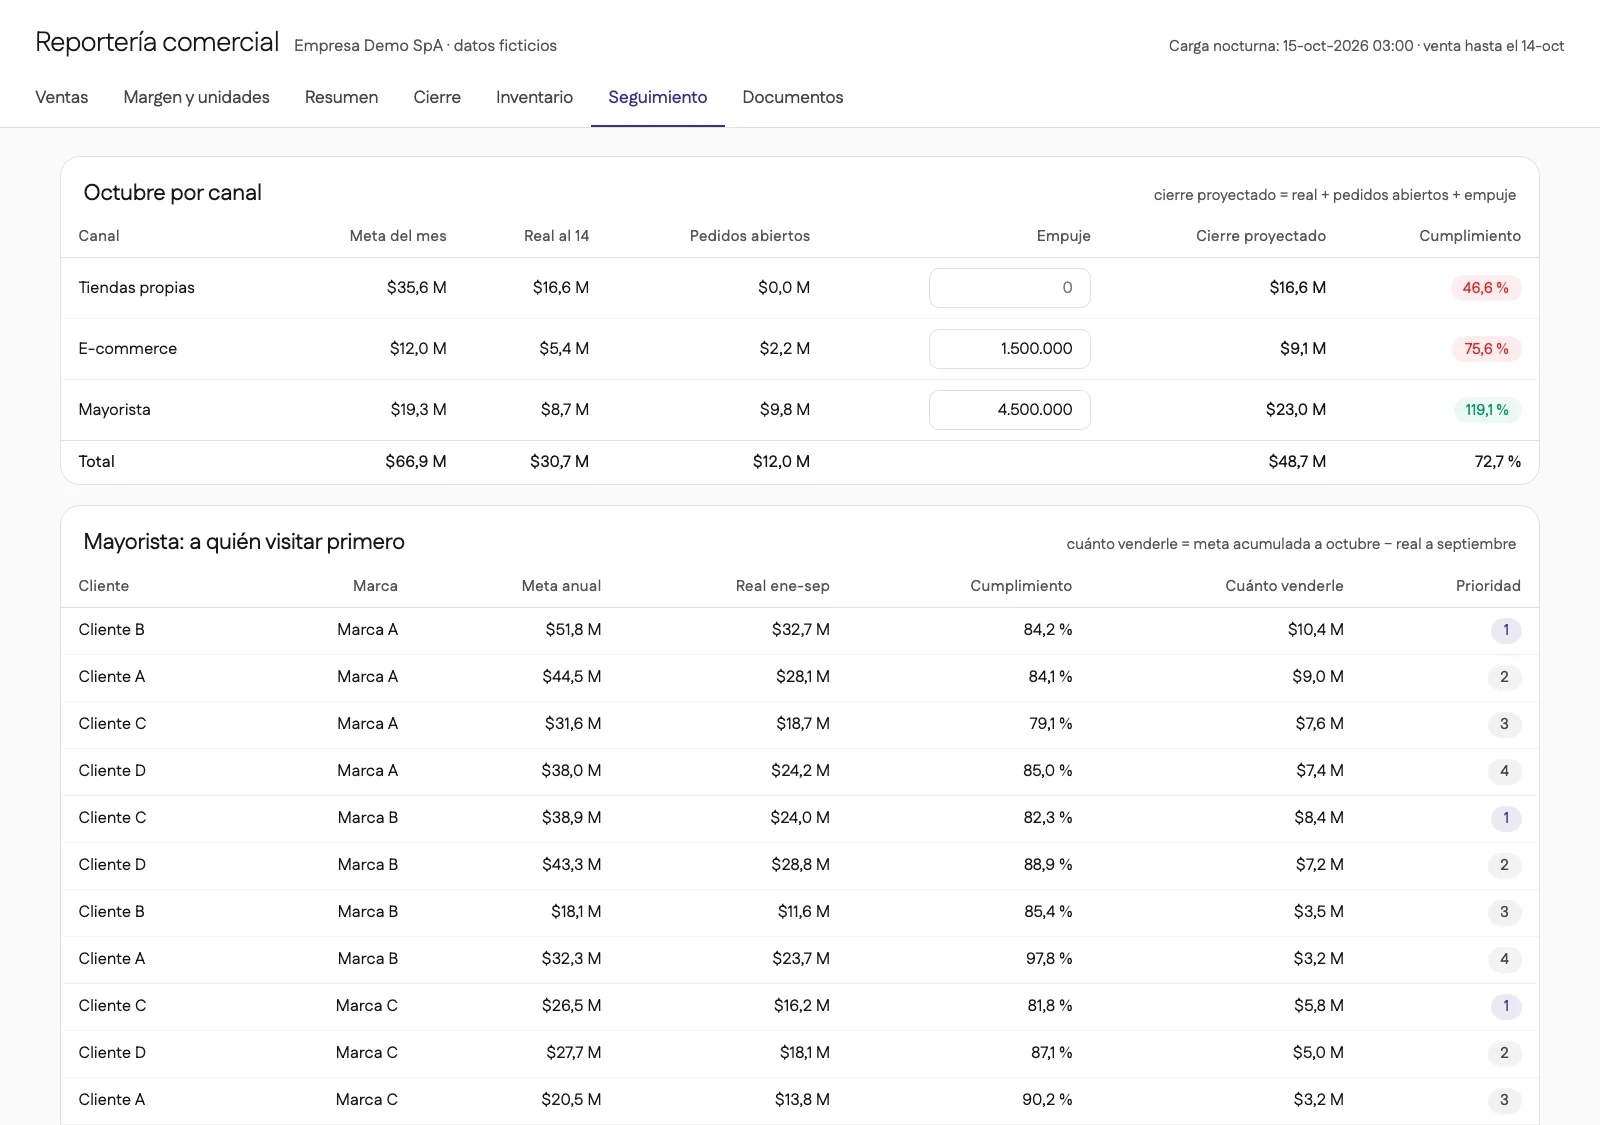Image resolution: width=1600 pixels, height=1125 pixels.
Task: Click the 119,1 % cumplimiento badge
Action: [1486, 410]
